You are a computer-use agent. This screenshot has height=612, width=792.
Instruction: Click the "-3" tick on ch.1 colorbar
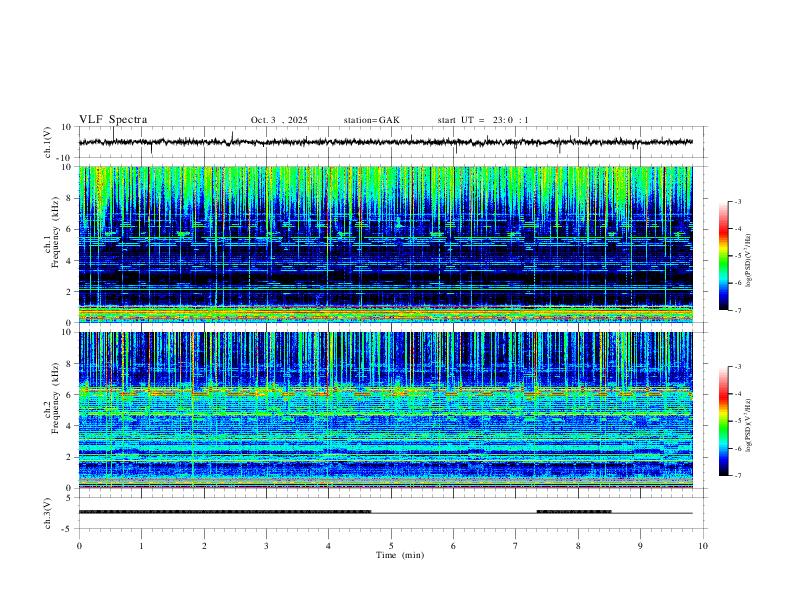pos(737,201)
